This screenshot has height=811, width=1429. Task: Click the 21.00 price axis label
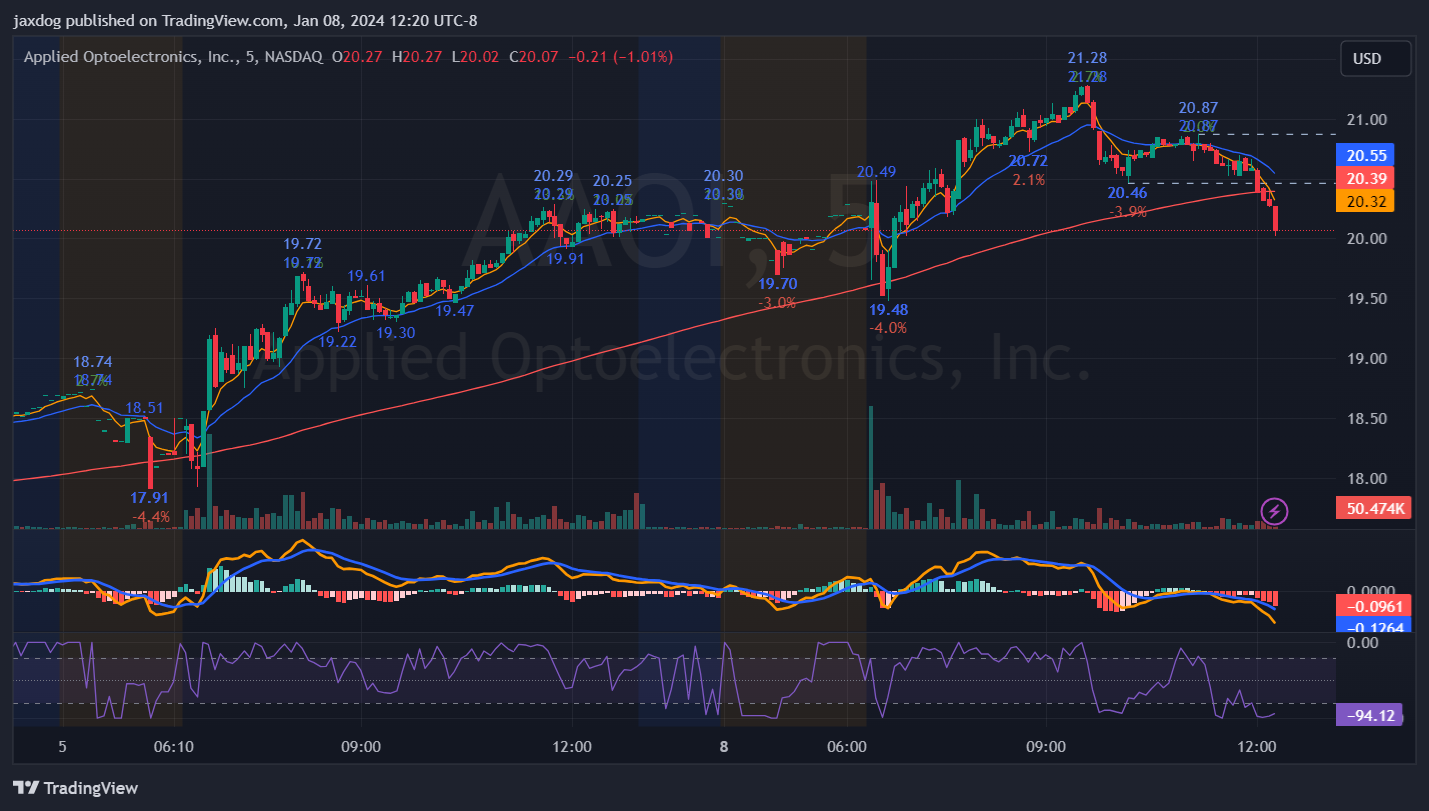coord(1366,119)
